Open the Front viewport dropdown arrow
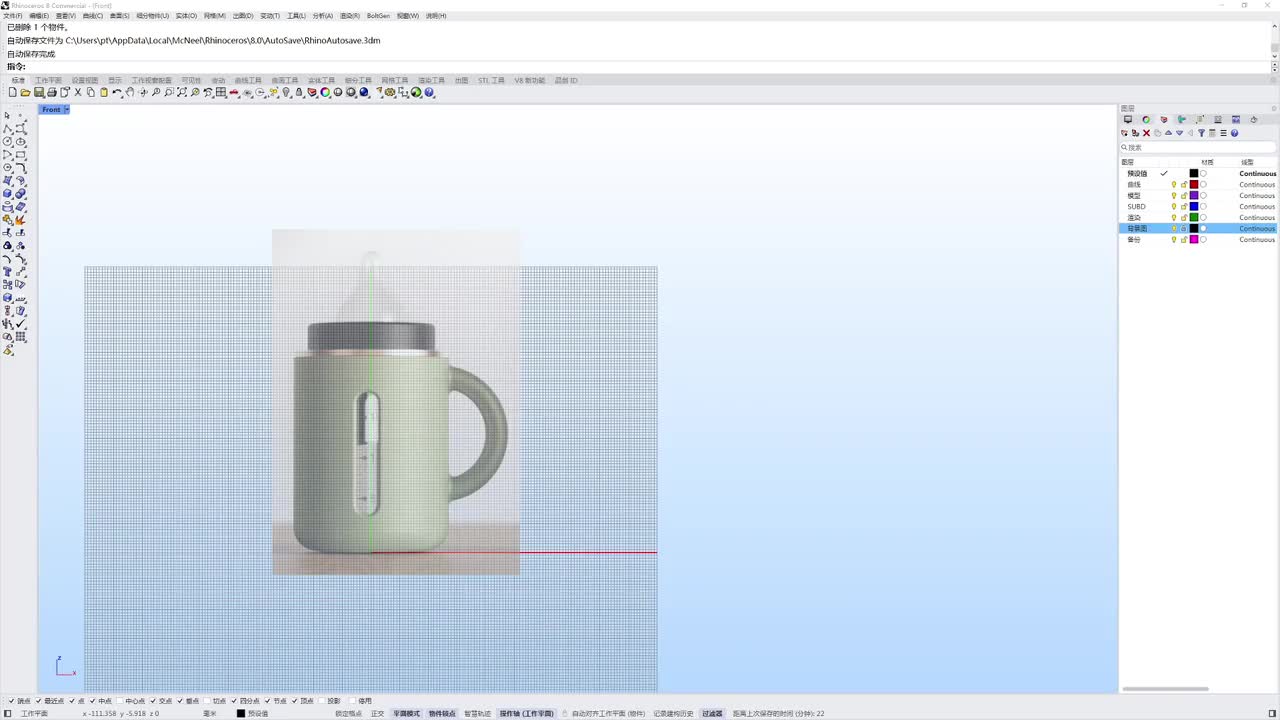 (x=66, y=109)
